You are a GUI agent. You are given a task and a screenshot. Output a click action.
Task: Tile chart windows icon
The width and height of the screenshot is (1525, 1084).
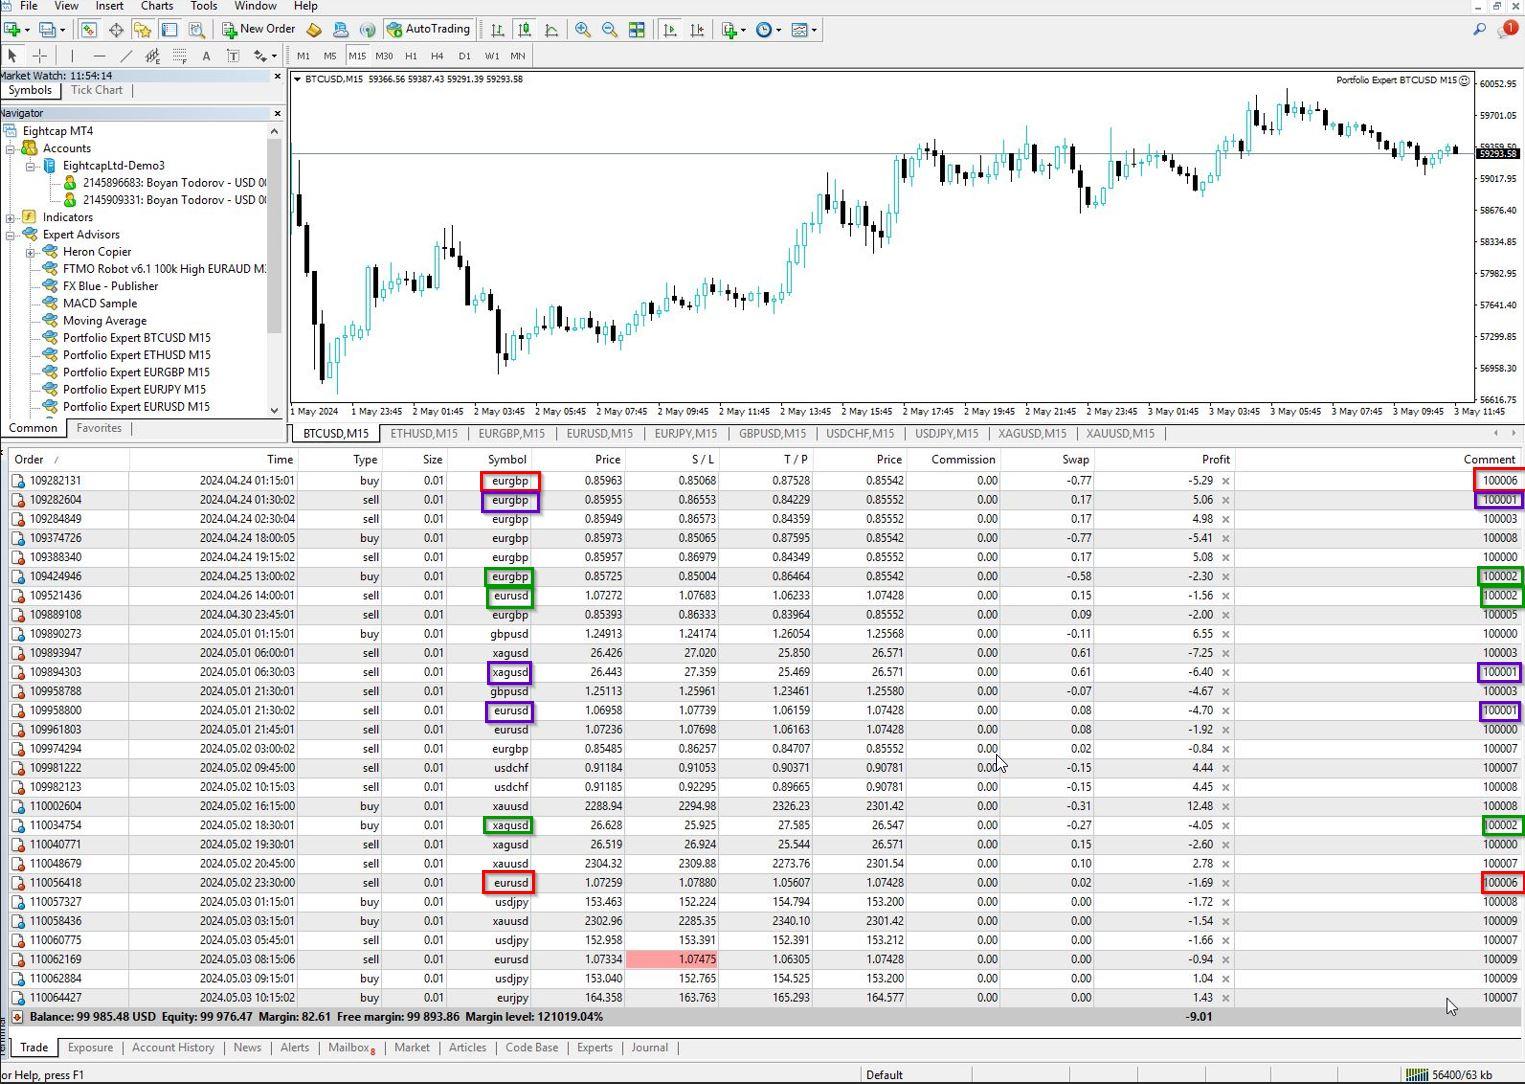pos(636,30)
